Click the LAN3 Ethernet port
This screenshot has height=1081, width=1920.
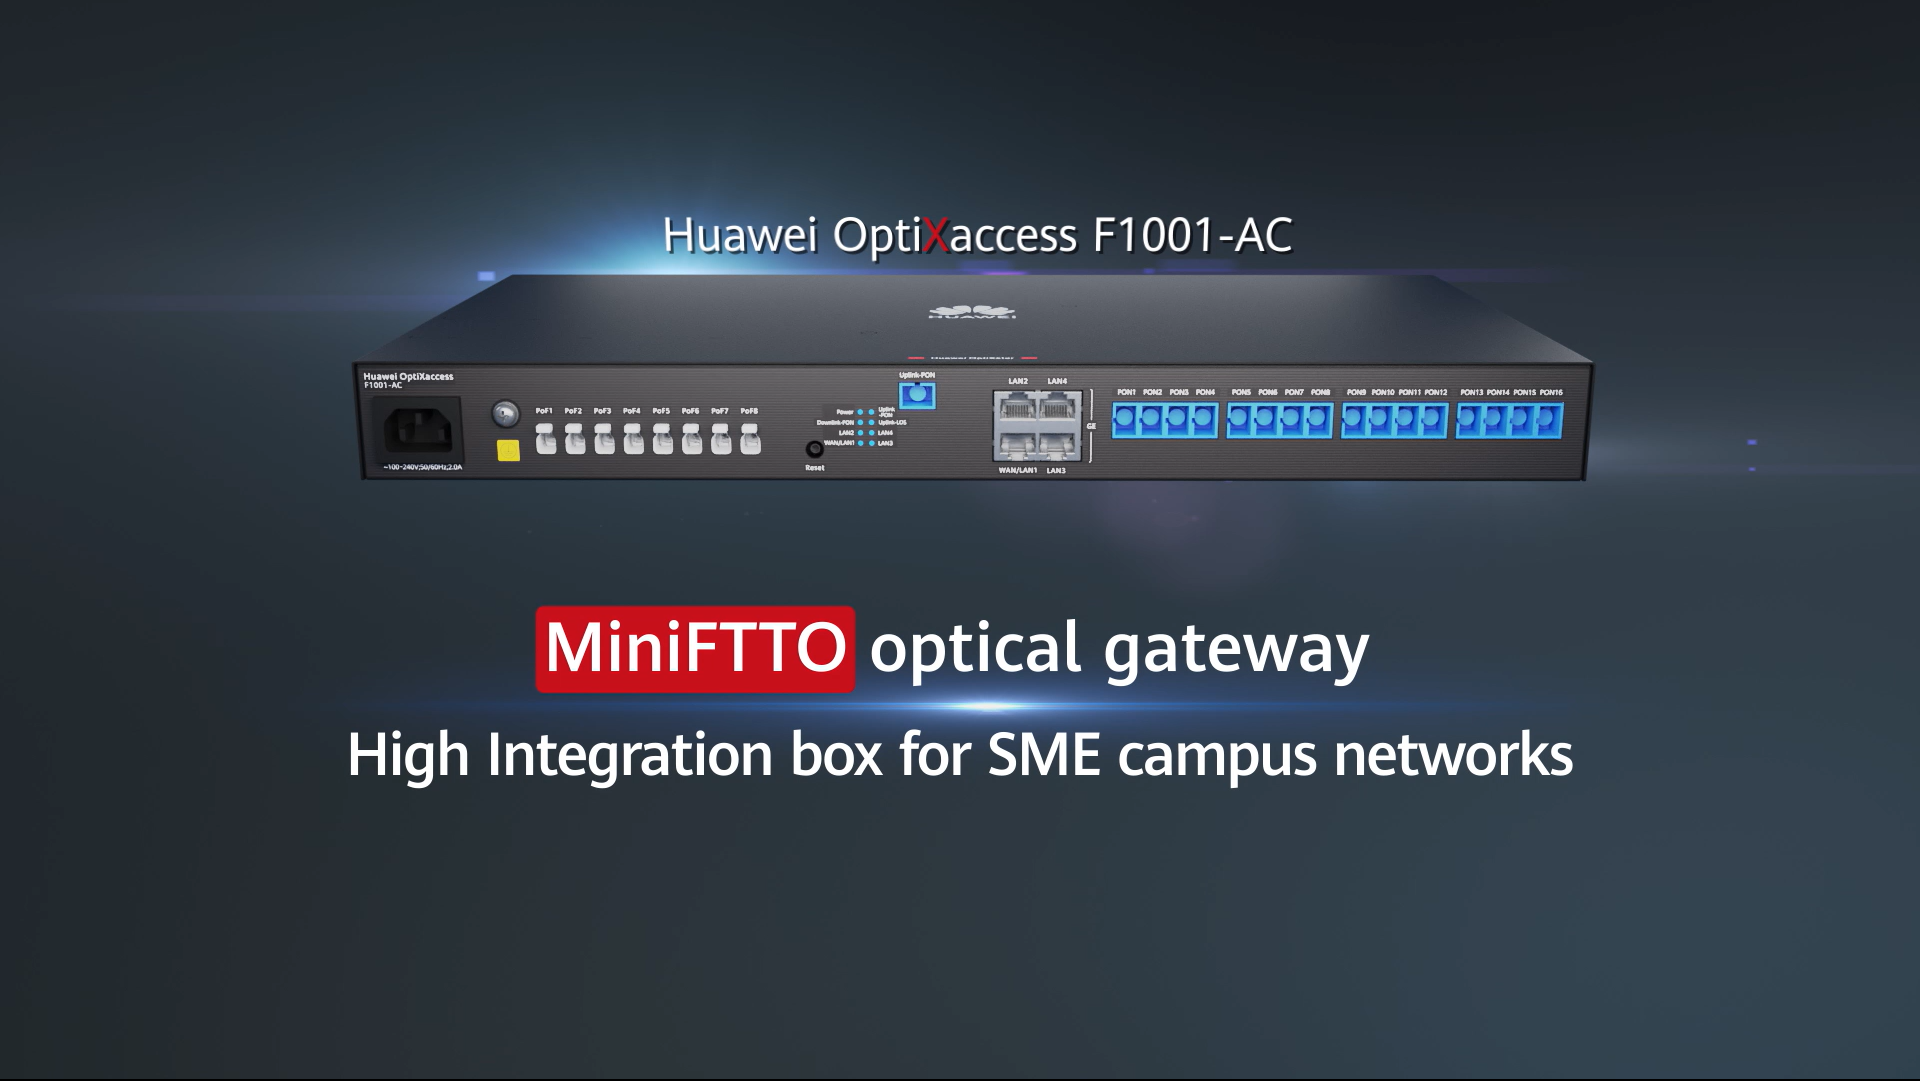point(1059,445)
